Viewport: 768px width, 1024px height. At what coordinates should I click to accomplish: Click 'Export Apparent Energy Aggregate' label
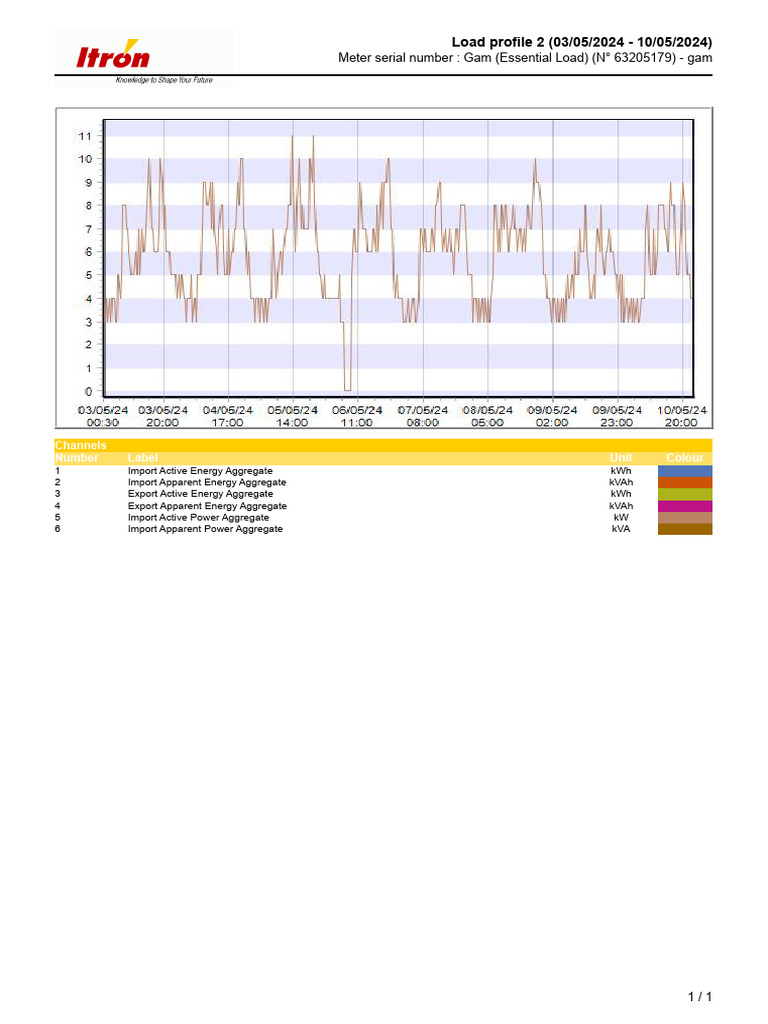point(207,506)
